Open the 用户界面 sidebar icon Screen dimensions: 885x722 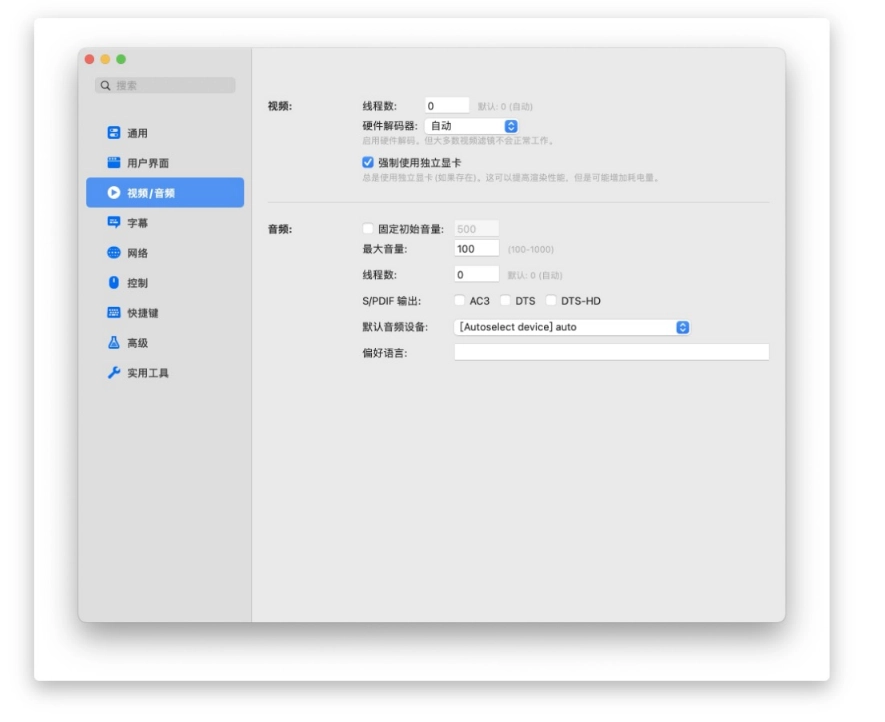(x=114, y=163)
